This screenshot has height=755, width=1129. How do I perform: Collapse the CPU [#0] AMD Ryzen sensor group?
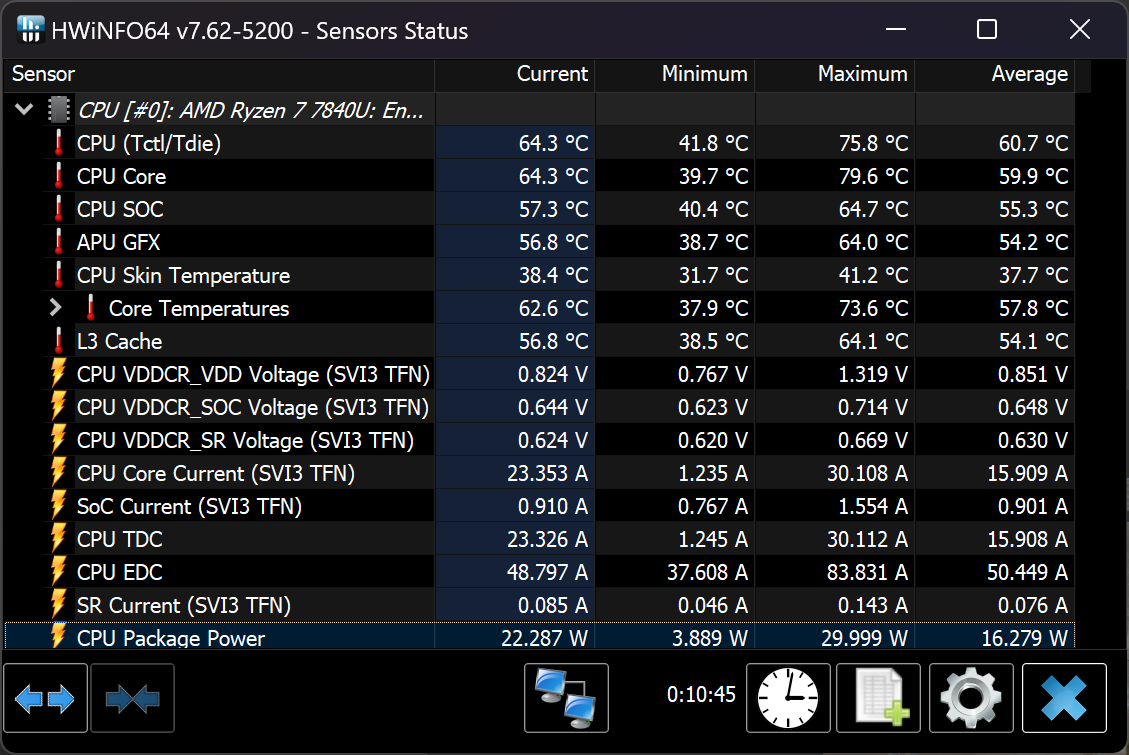24,110
